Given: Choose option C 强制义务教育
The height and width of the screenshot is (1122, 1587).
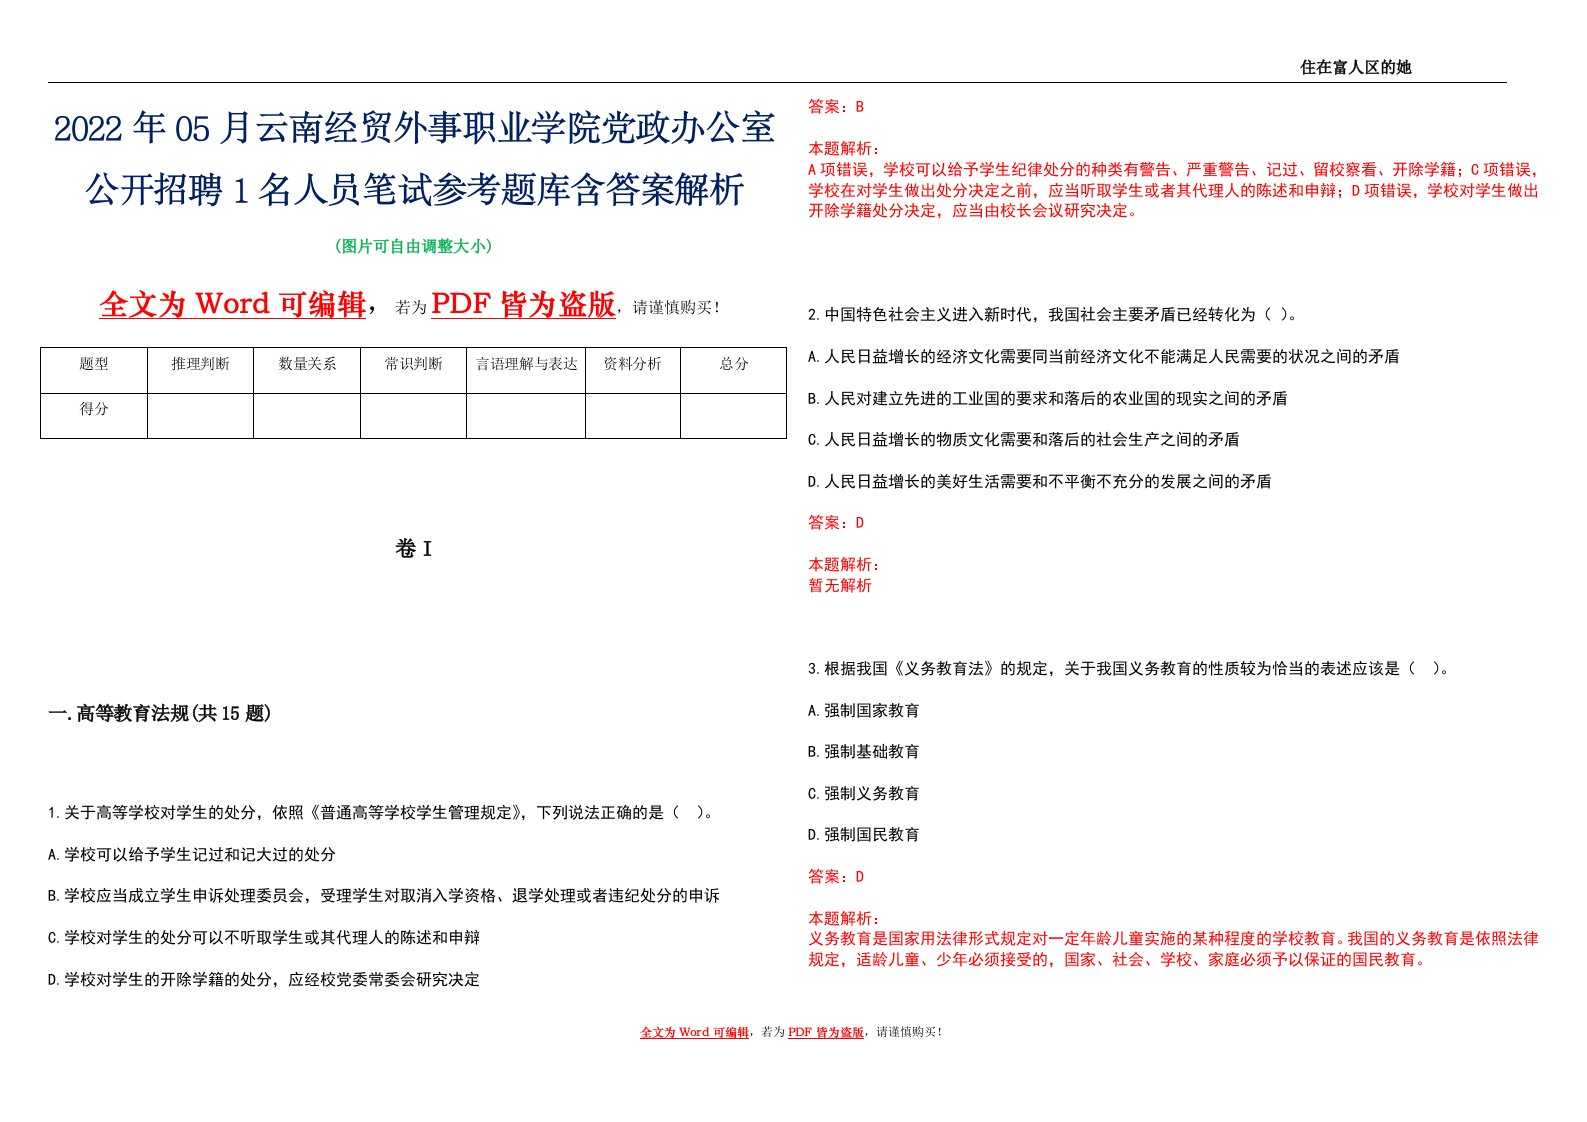Looking at the screenshot, I should pos(864,794).
